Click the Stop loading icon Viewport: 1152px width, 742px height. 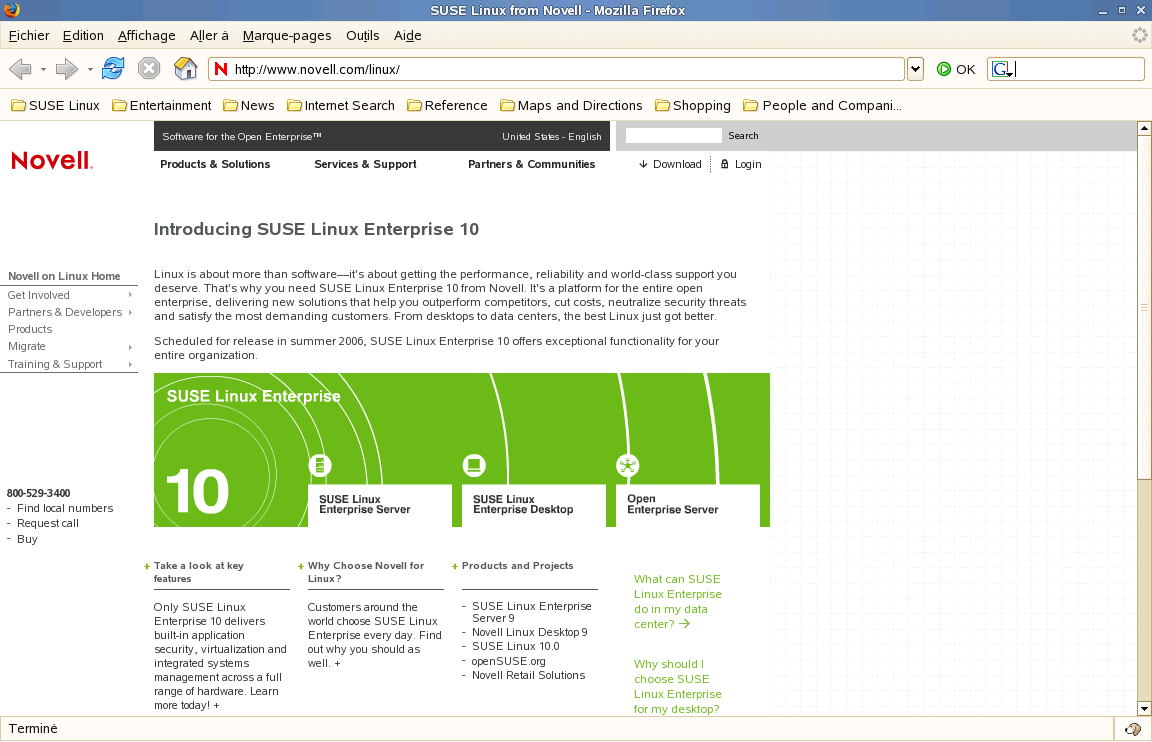(x=149, y=68)
